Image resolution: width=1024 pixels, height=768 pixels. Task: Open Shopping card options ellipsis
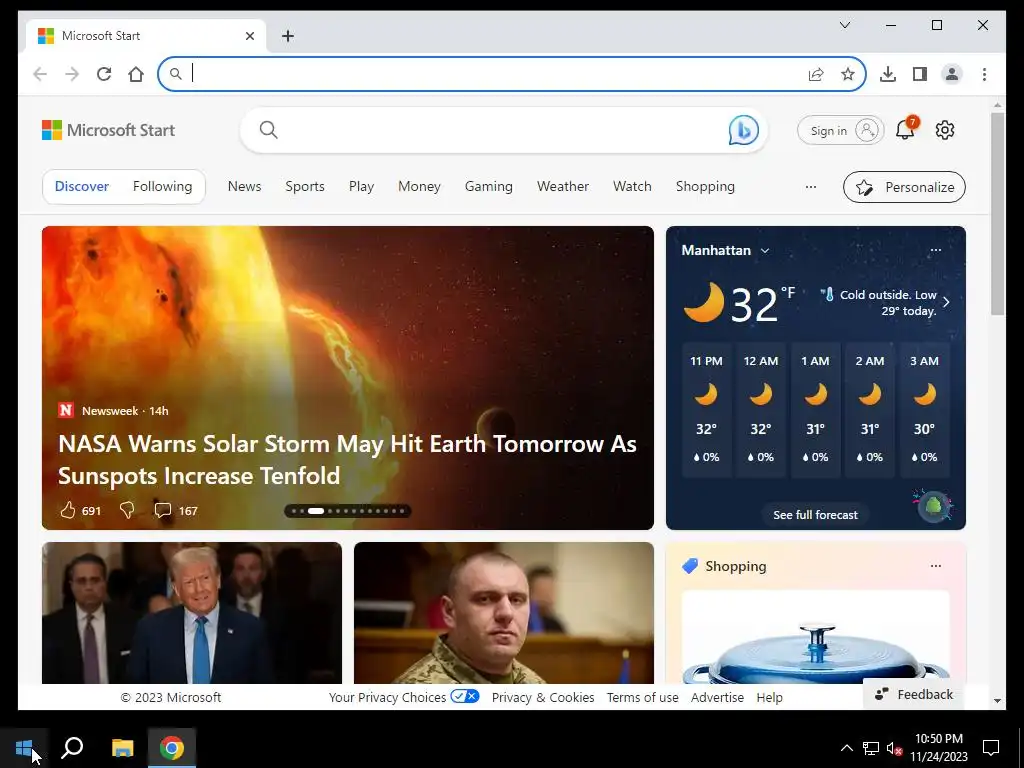[936, 566]
